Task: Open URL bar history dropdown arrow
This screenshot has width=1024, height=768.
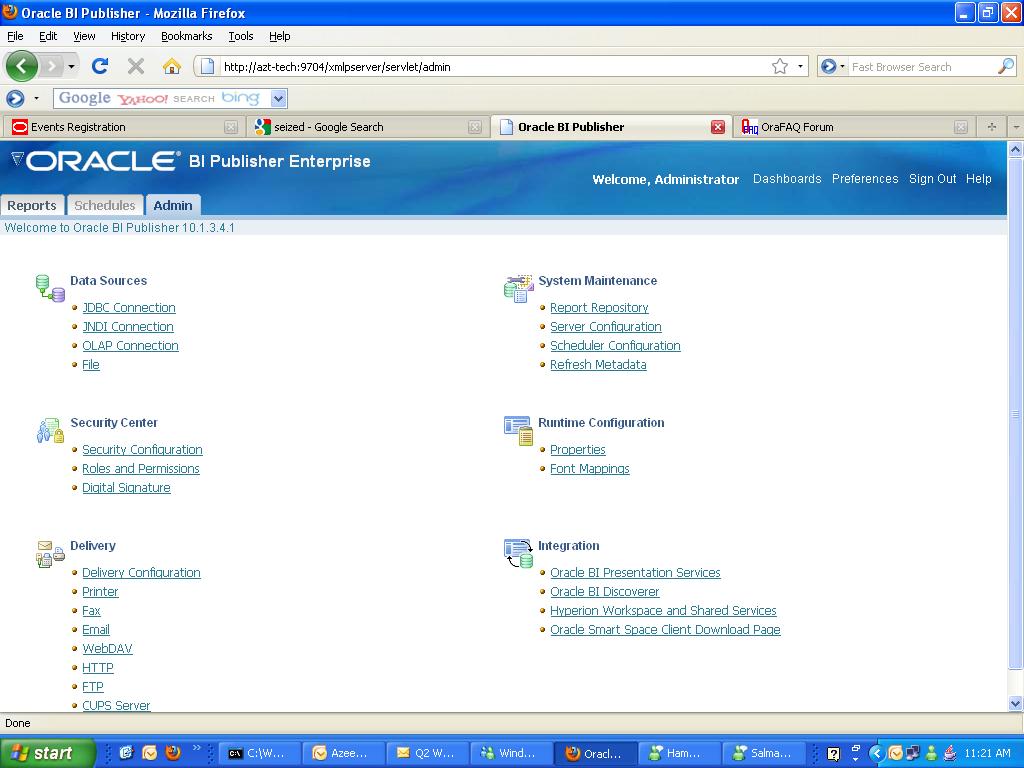Action: coord(800,67)
